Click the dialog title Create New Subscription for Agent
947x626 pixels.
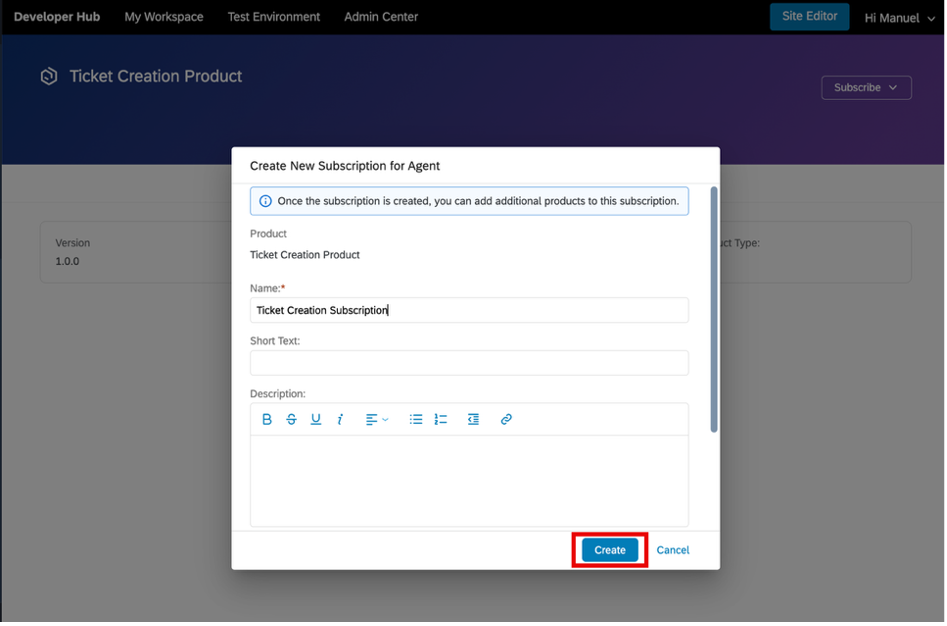[x=345, y=166]
